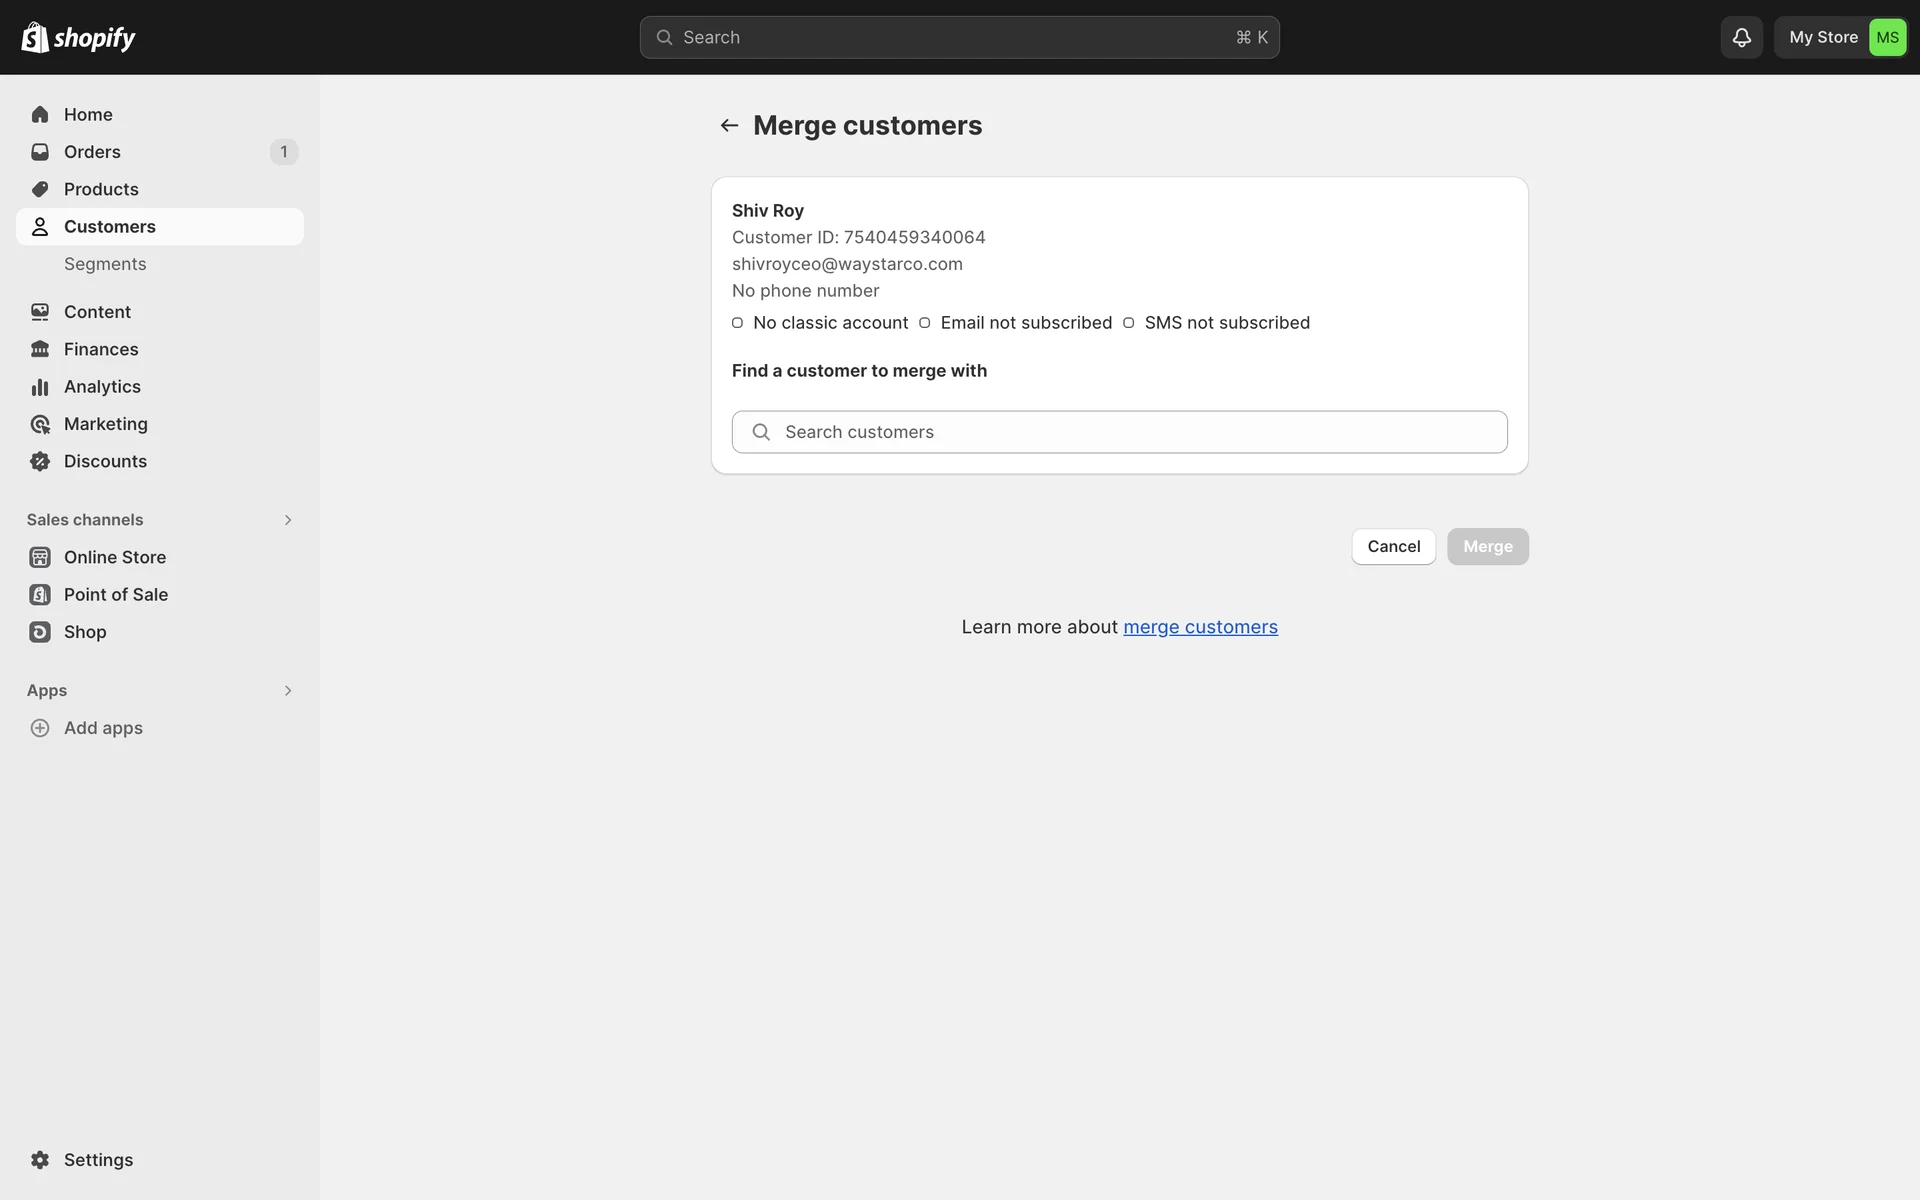Click the Analytics bar chart icon

click(40, 387)
